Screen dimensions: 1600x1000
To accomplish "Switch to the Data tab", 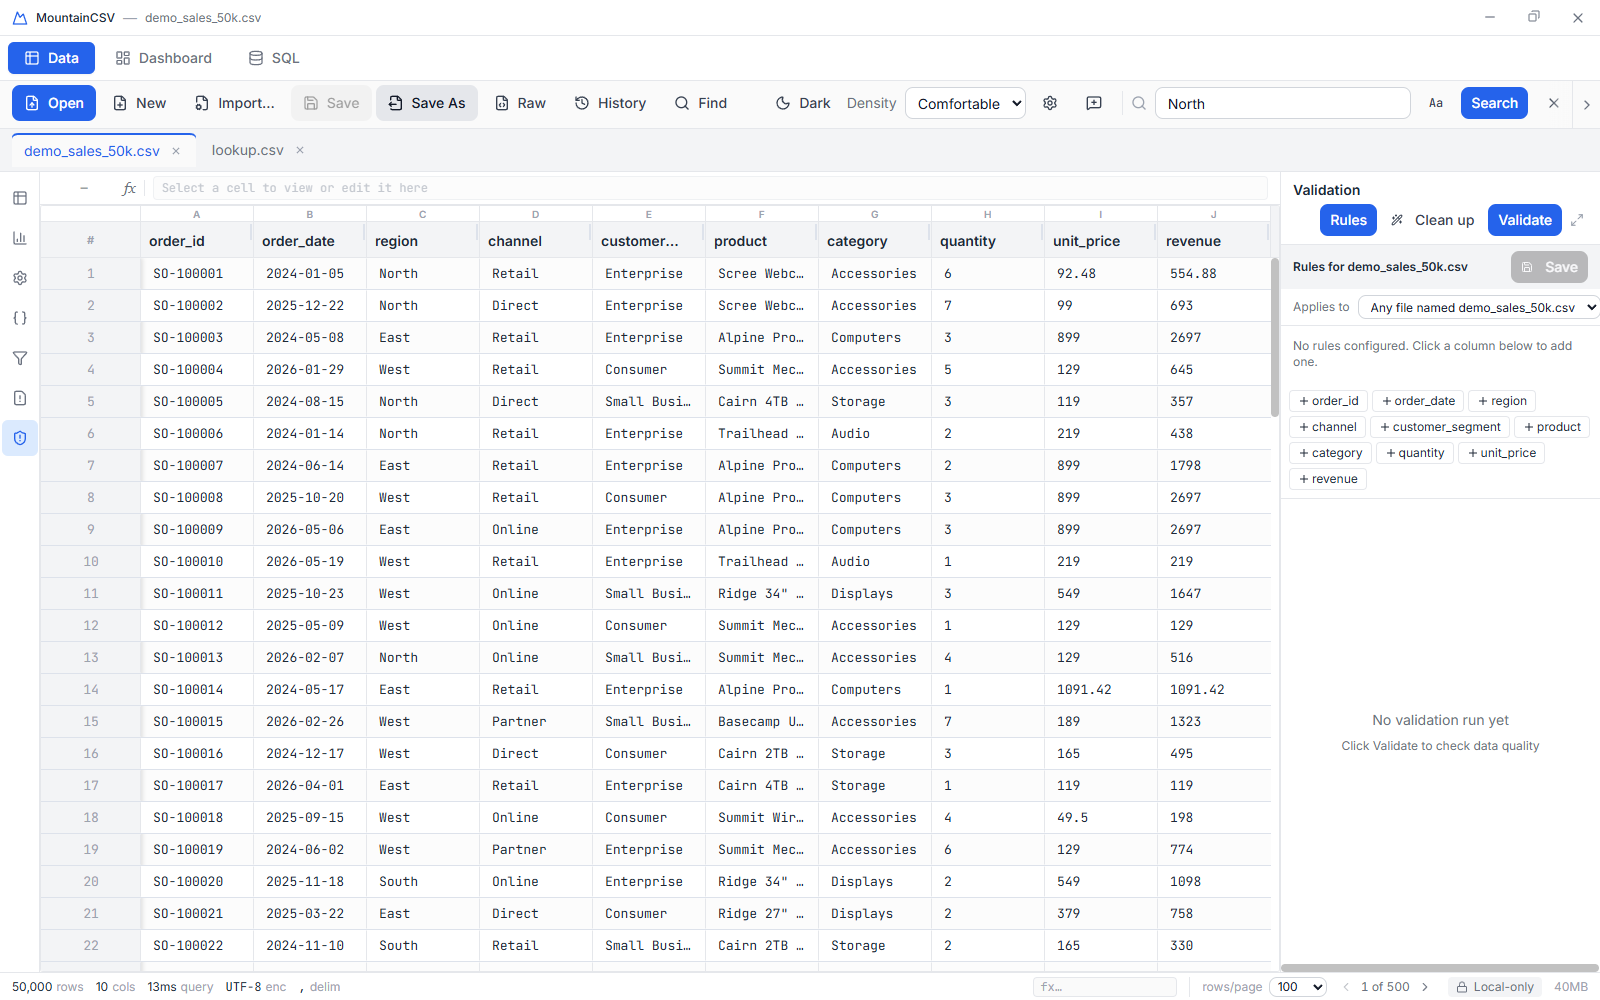I will [51, 58].
